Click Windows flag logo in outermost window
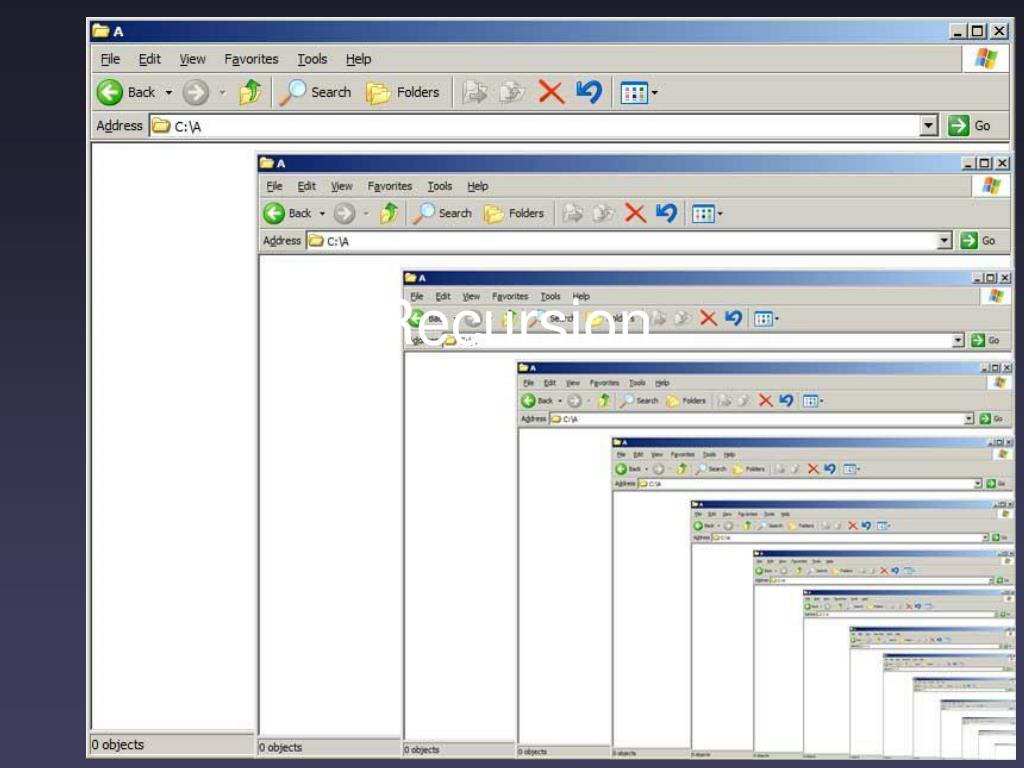The height and width of the screenshot is (768, 1024). coord(986,59)
